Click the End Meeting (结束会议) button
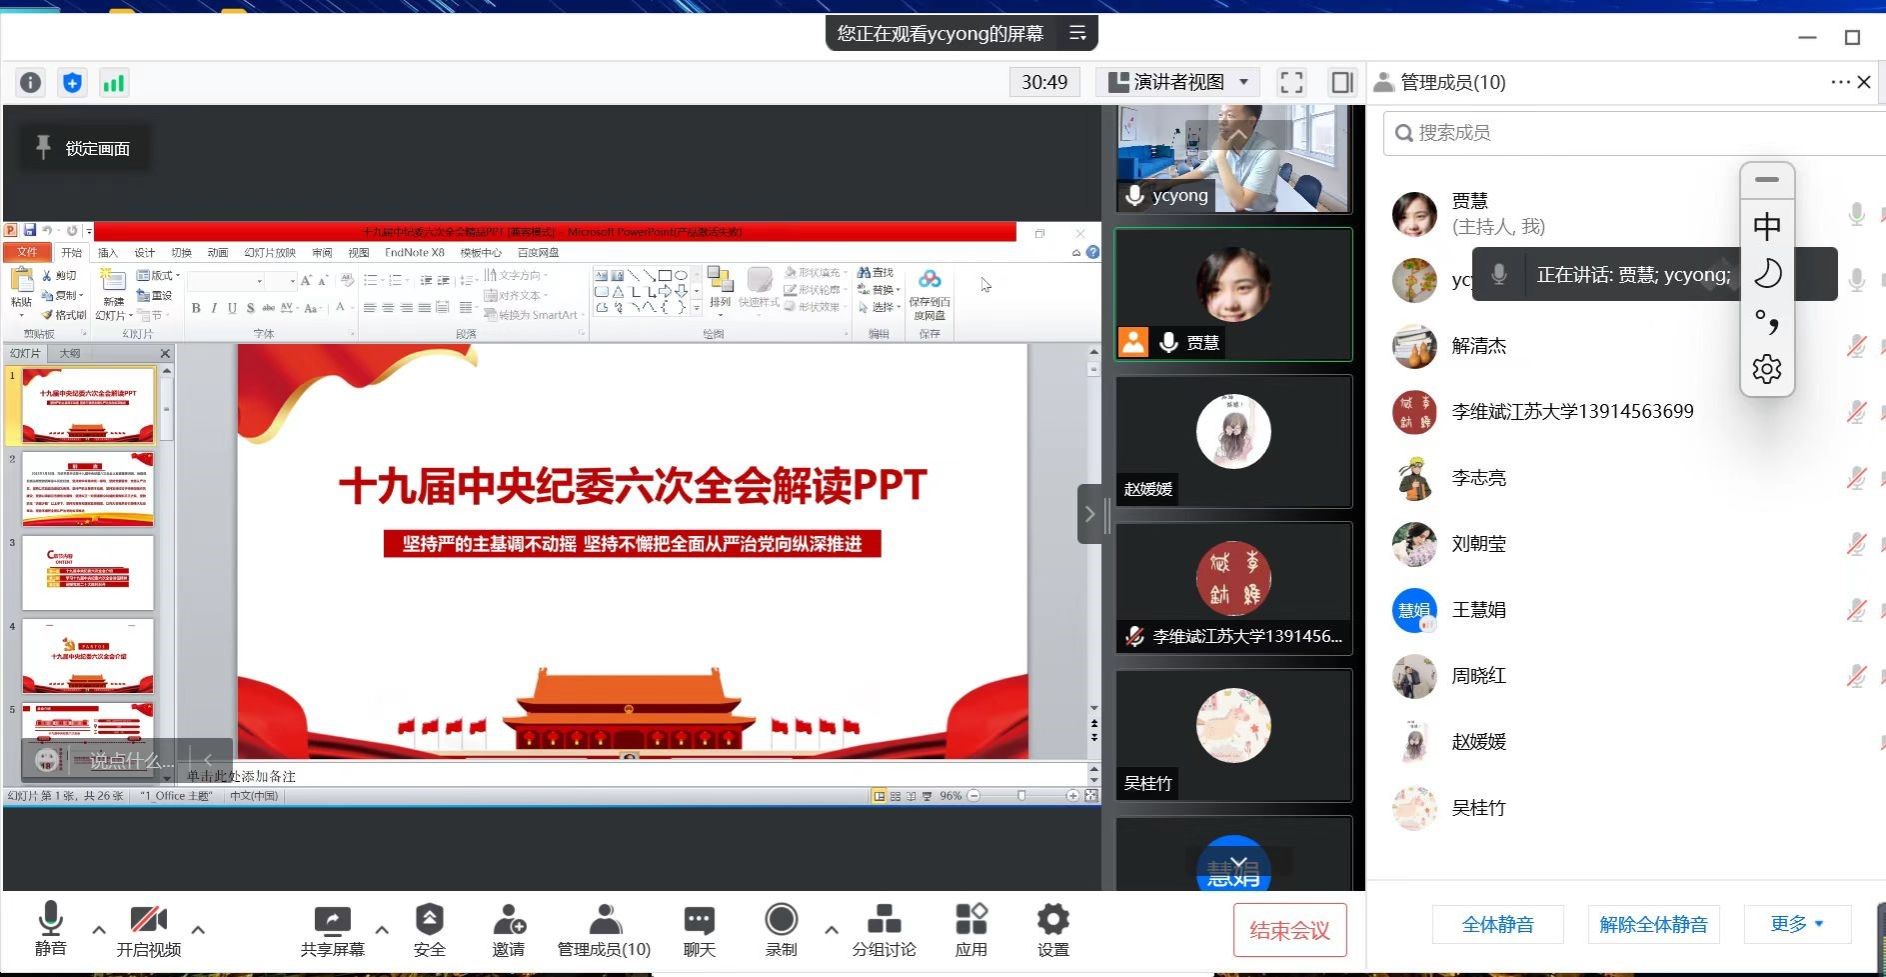Viewport: 1886px width, 977px height. [1289, 930]
